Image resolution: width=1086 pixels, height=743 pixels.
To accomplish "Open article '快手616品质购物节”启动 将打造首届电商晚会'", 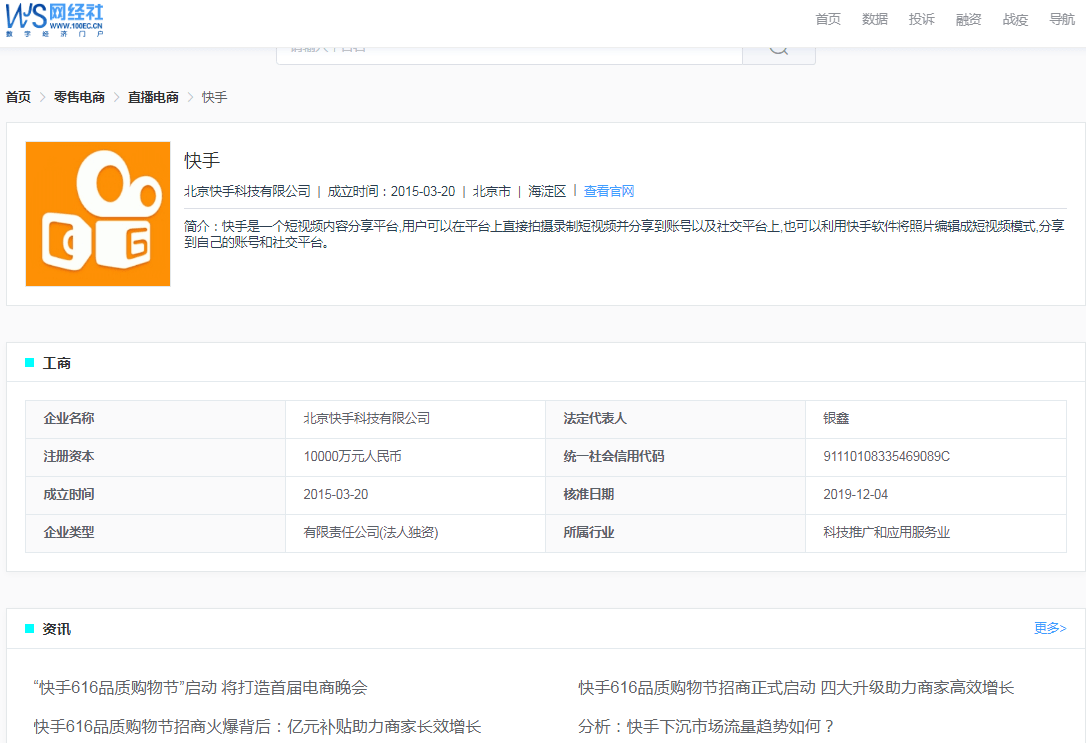I will click(200, 688).
